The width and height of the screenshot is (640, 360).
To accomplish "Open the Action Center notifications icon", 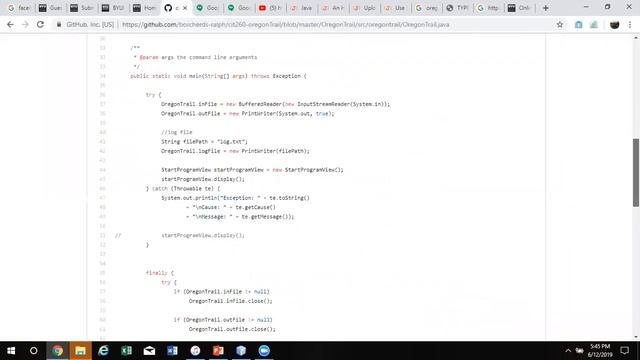I will (624, 351).
